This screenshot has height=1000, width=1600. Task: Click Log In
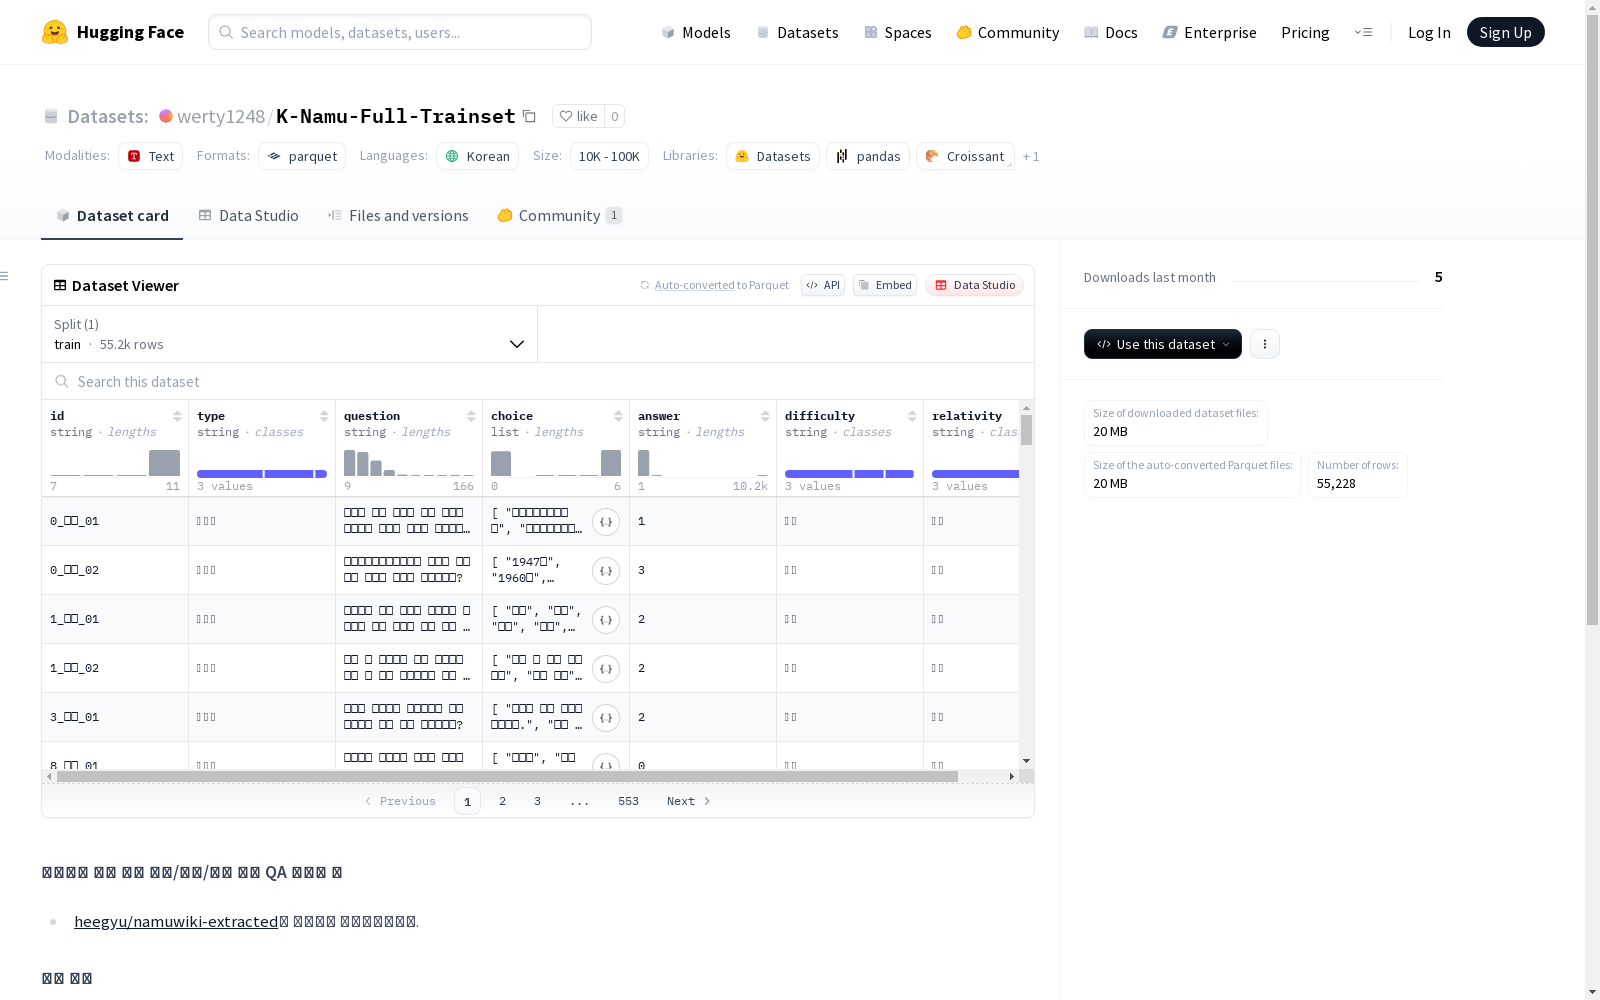pos(1429,32)
